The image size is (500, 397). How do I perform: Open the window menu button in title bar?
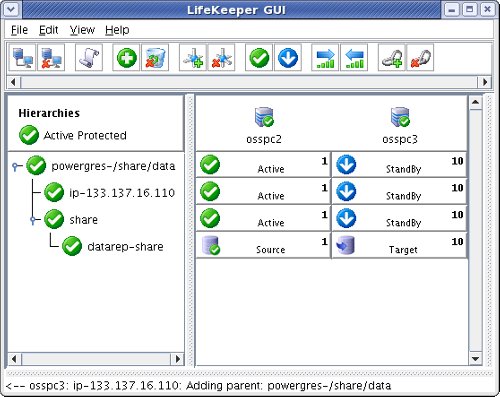(x=10, y=9)
